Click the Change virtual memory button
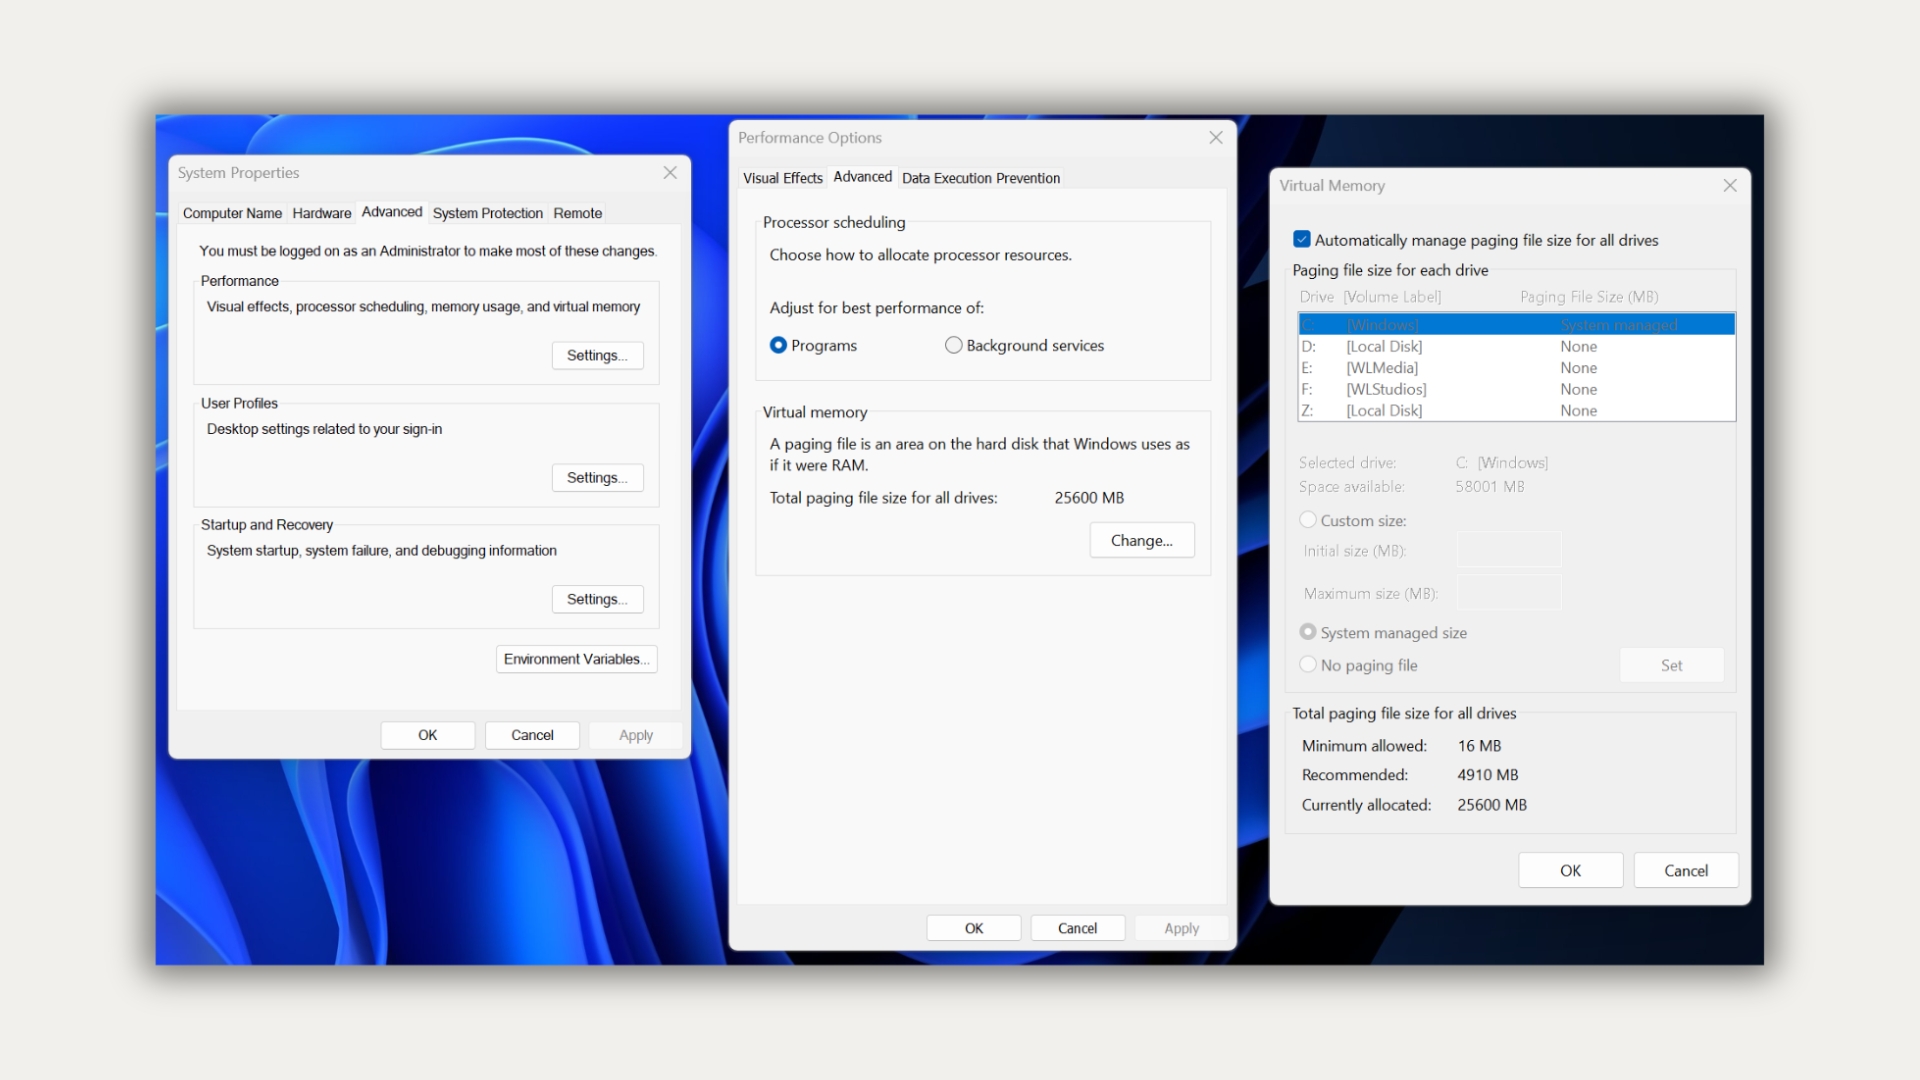The image size is (1920, 1080). click(x=1142, y=540)
